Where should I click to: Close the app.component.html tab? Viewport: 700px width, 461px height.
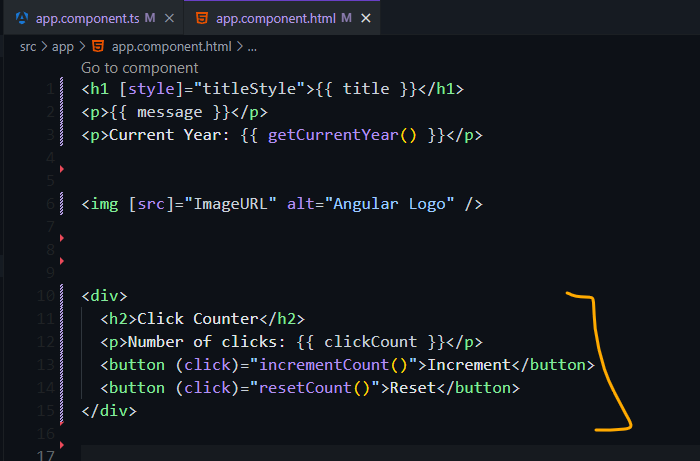366,18
